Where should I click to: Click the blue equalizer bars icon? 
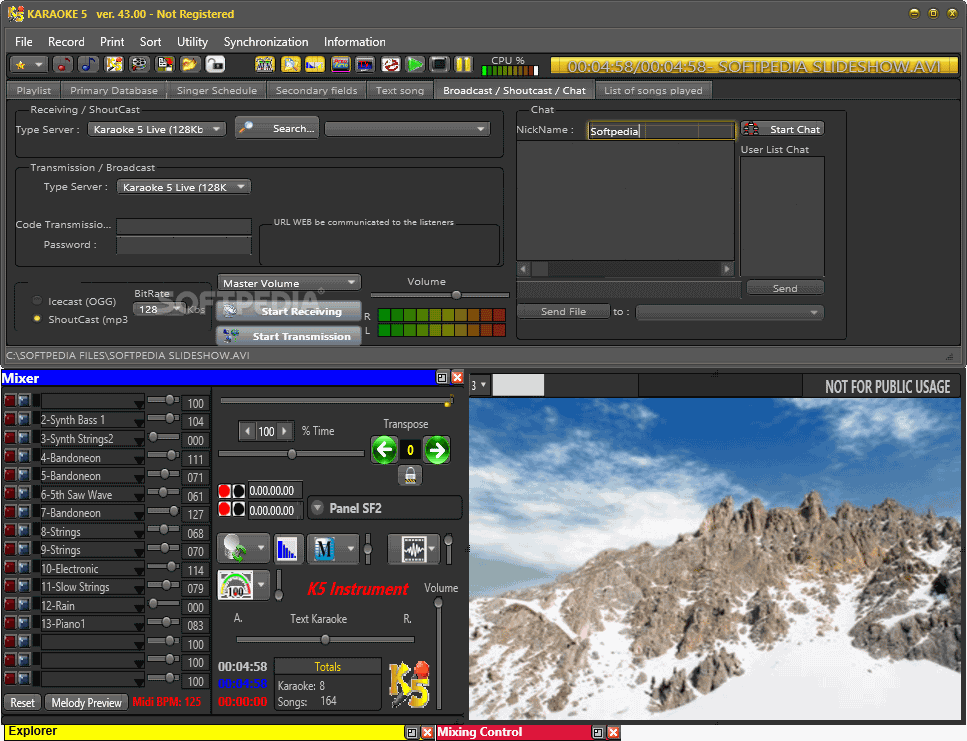(287, 549)
